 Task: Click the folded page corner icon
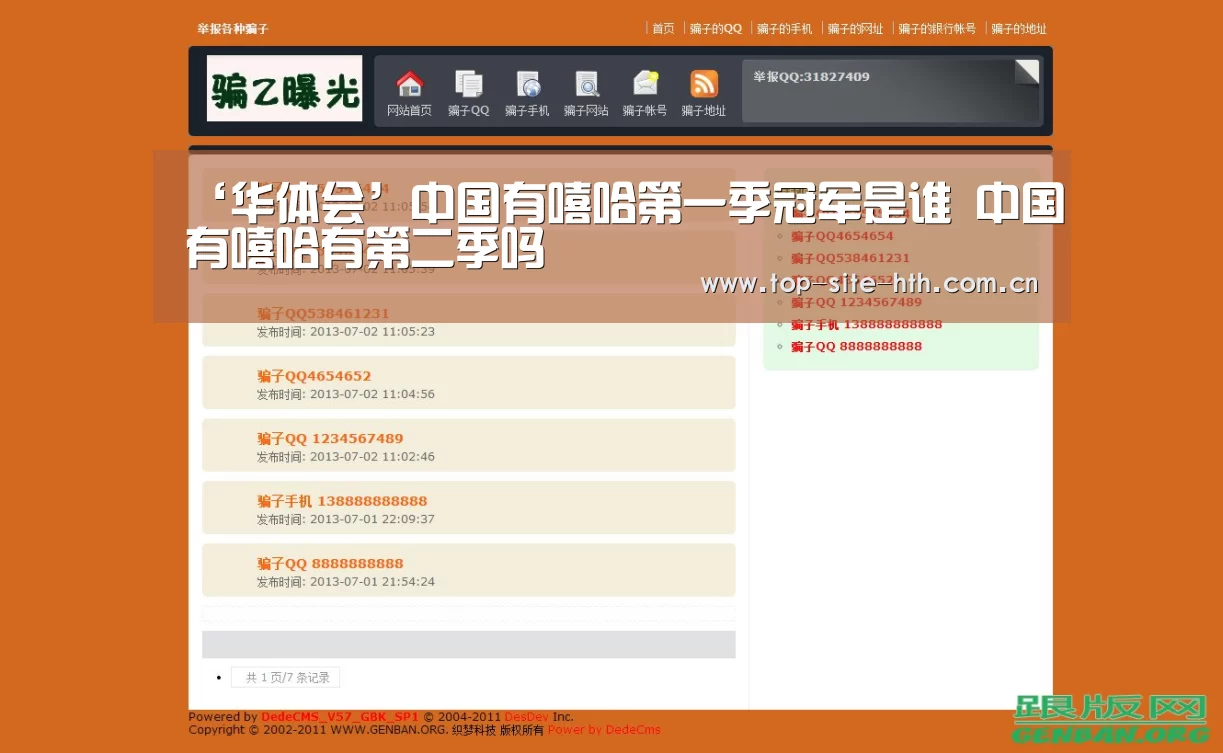coord(1027,72)
